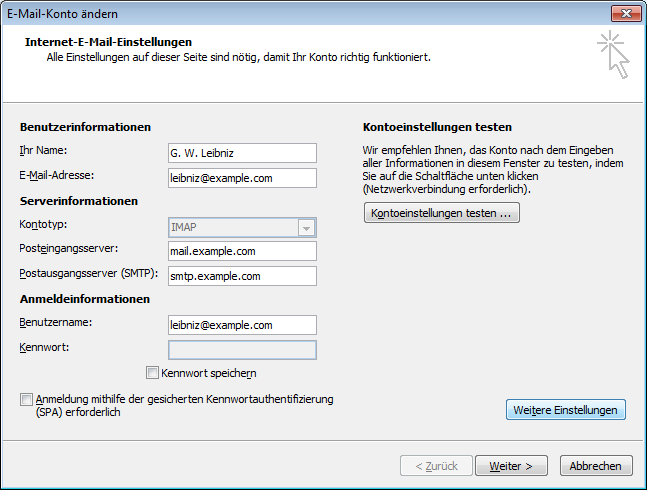Click inside the Kontotyp combo box

tap(242, 228)
